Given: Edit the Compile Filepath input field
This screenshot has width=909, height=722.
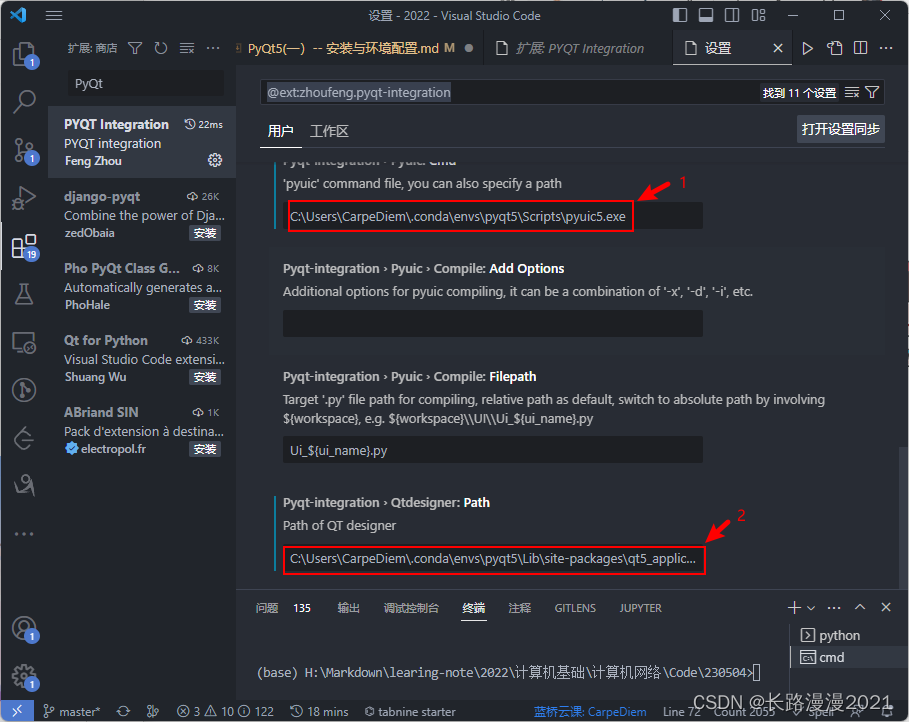Looking at the screenshot, I should point(493,450).
